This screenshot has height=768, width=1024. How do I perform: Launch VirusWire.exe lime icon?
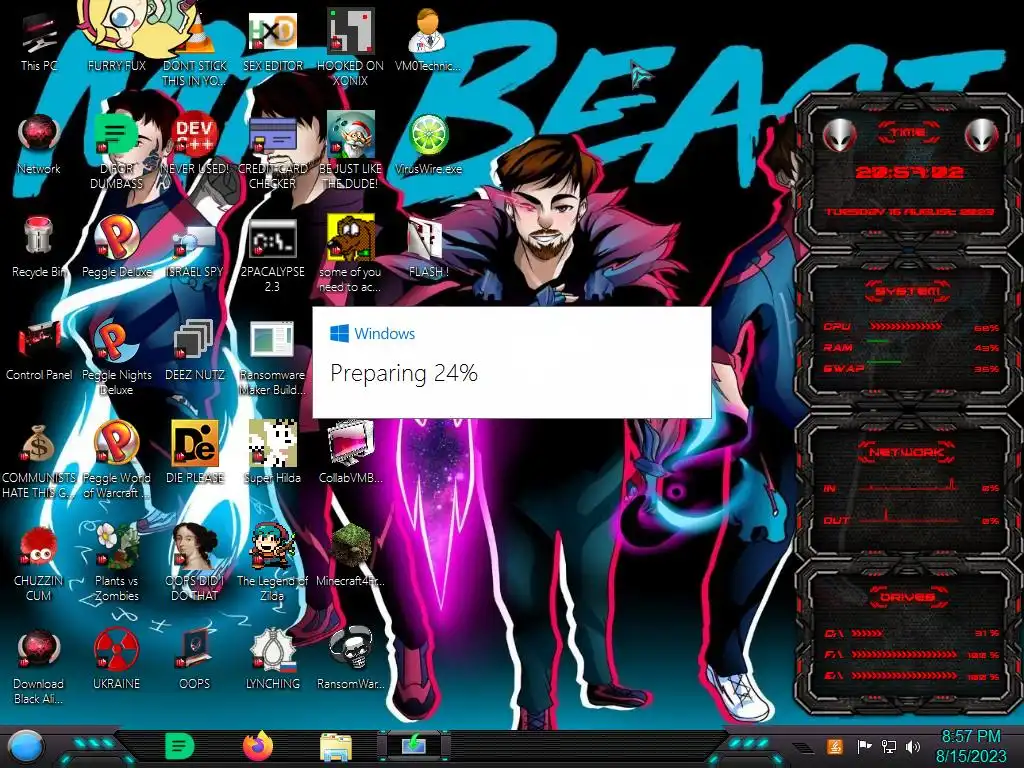(428, 144)
